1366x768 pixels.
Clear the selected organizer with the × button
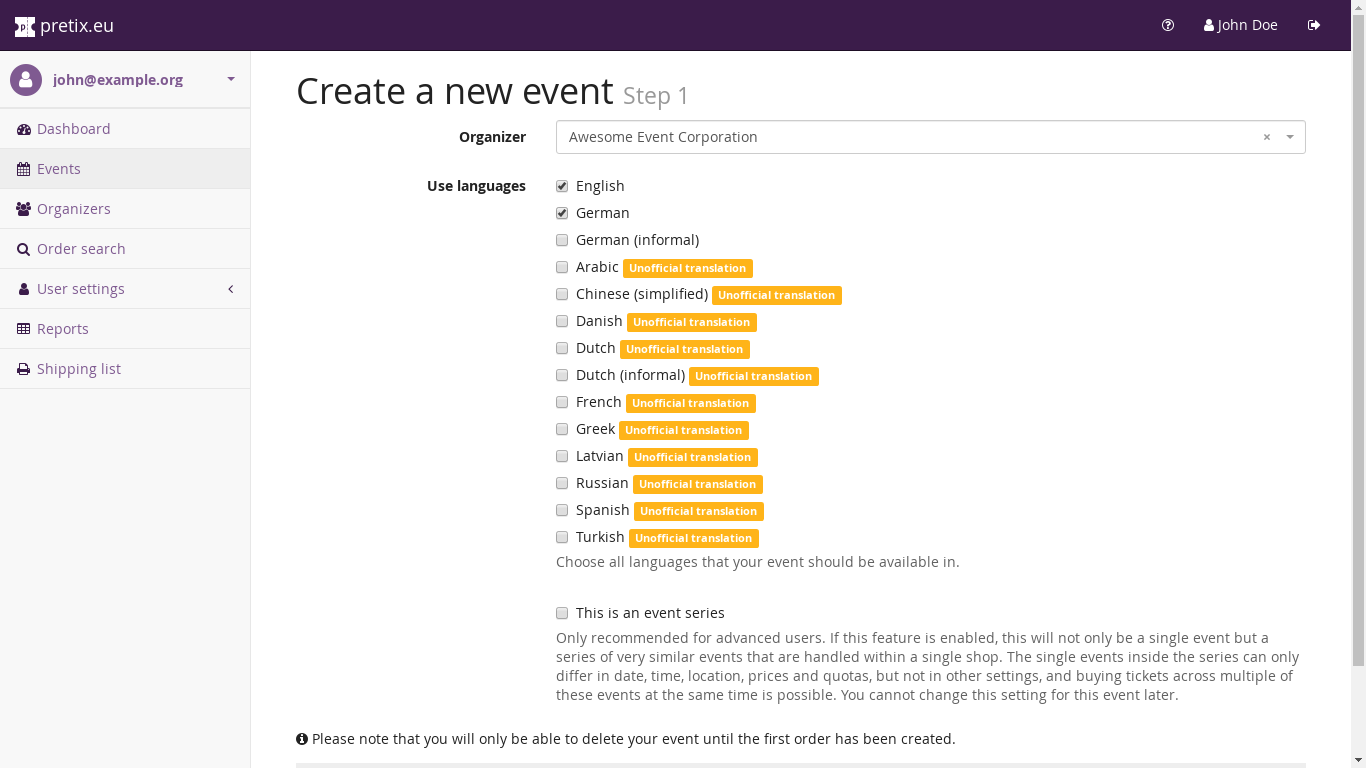[x=1267, y=137]
